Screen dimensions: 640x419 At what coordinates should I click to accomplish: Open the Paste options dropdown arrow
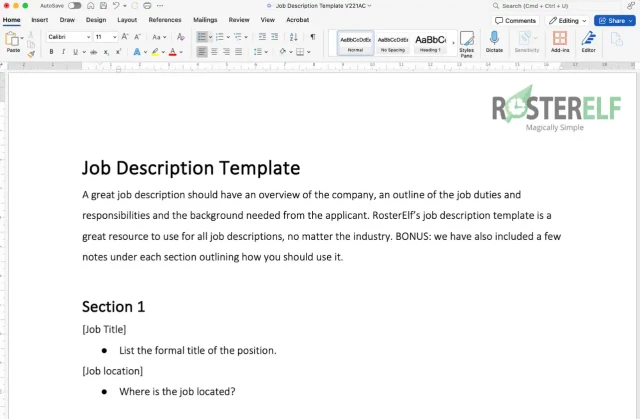22,38
